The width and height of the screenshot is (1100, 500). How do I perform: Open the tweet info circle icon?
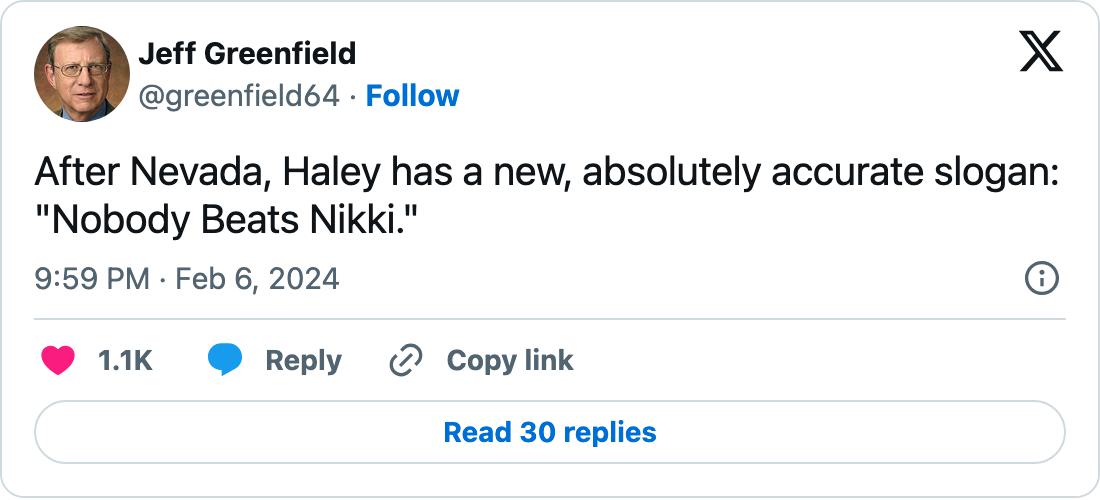point(1042,278)
